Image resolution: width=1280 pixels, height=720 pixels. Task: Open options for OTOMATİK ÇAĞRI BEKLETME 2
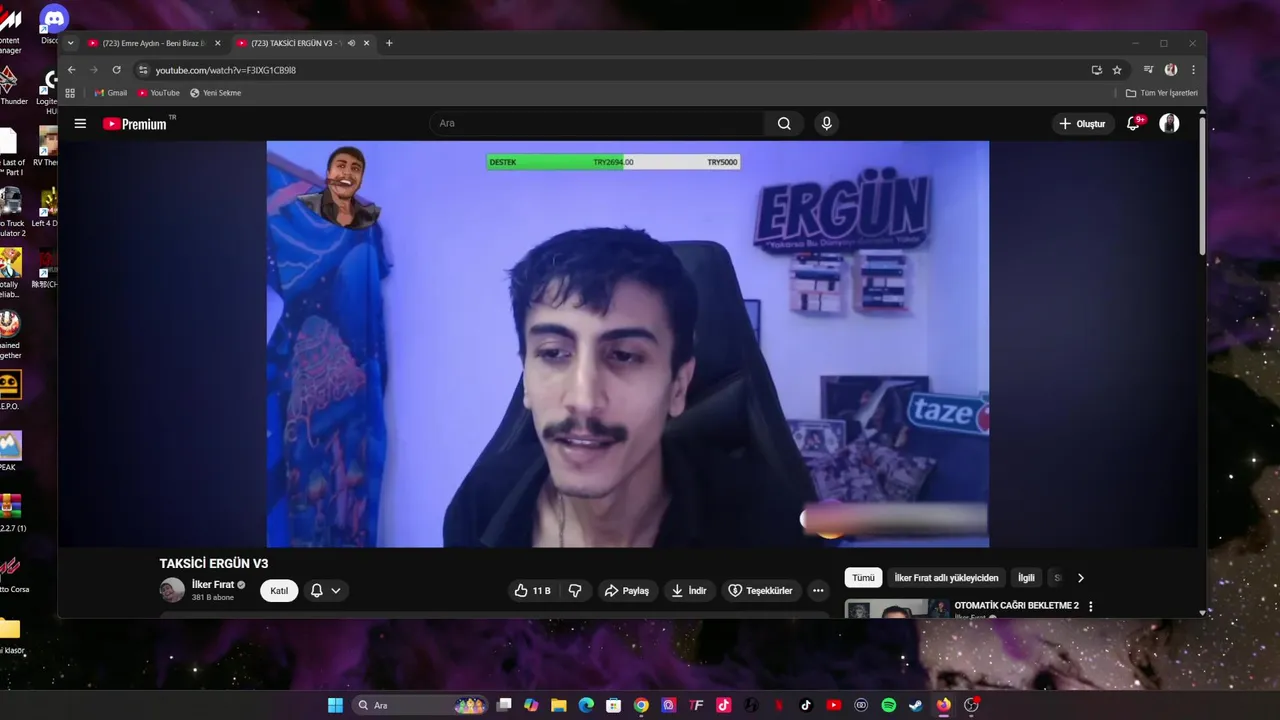tap(1090, 607)
